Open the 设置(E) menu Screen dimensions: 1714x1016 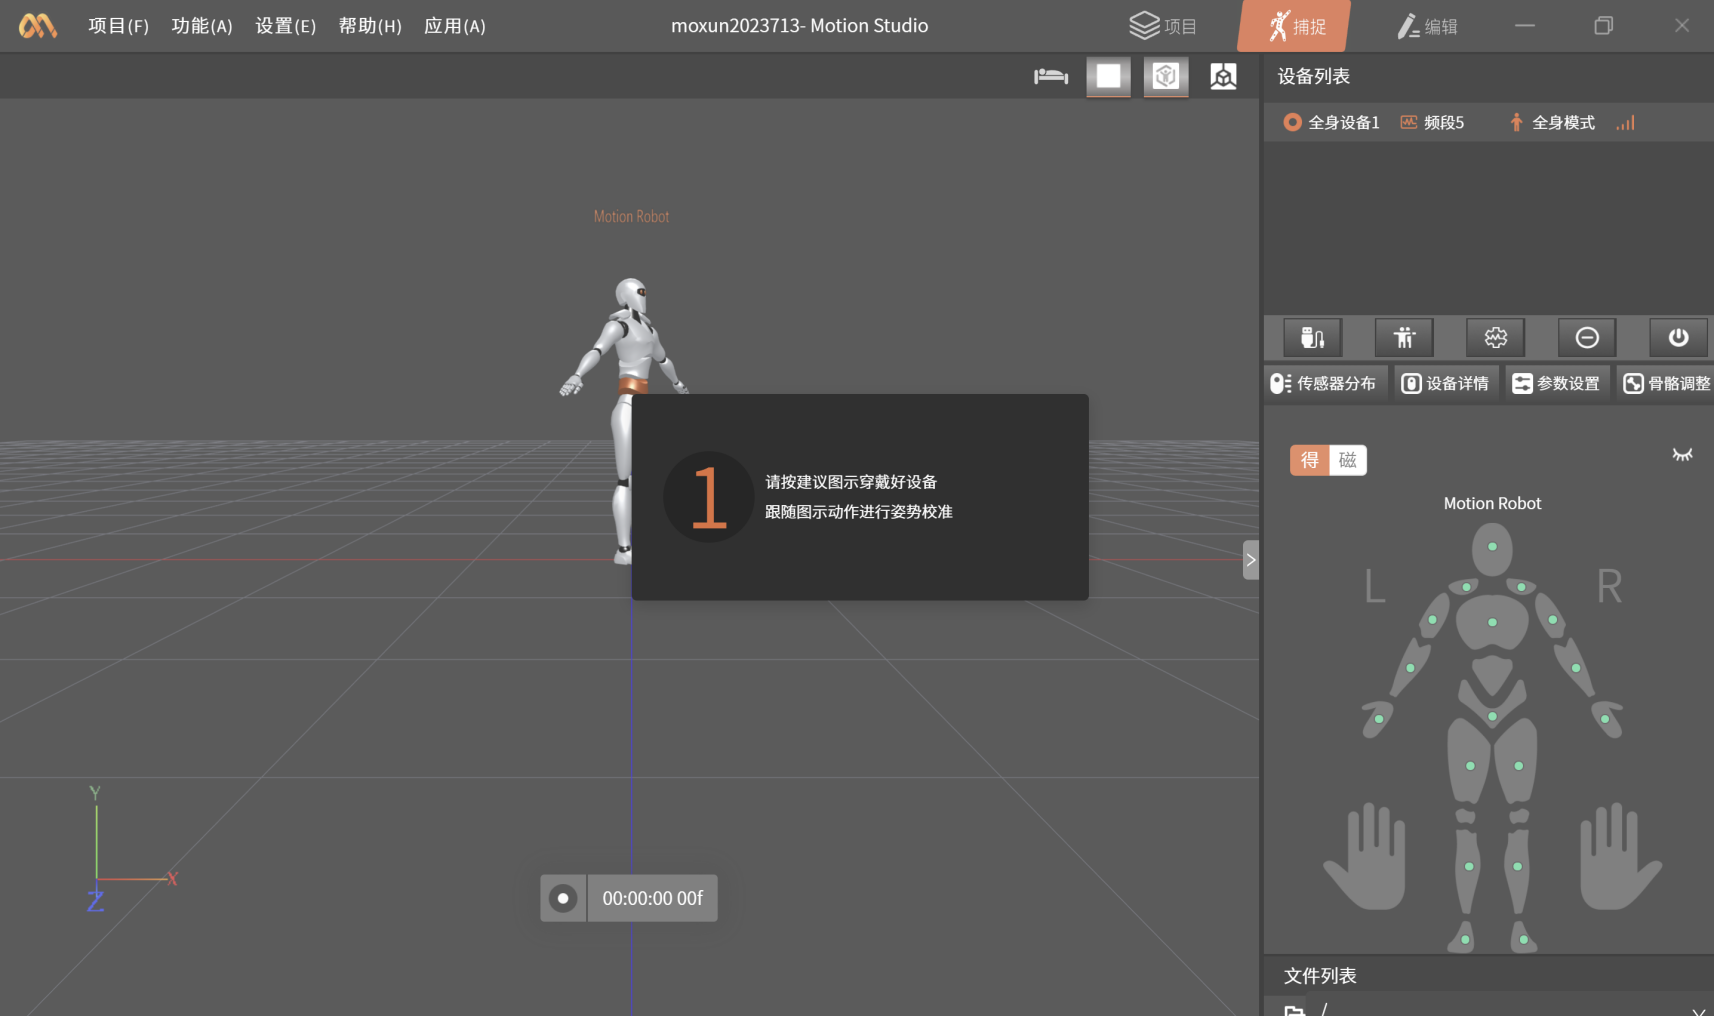point(285,26)
